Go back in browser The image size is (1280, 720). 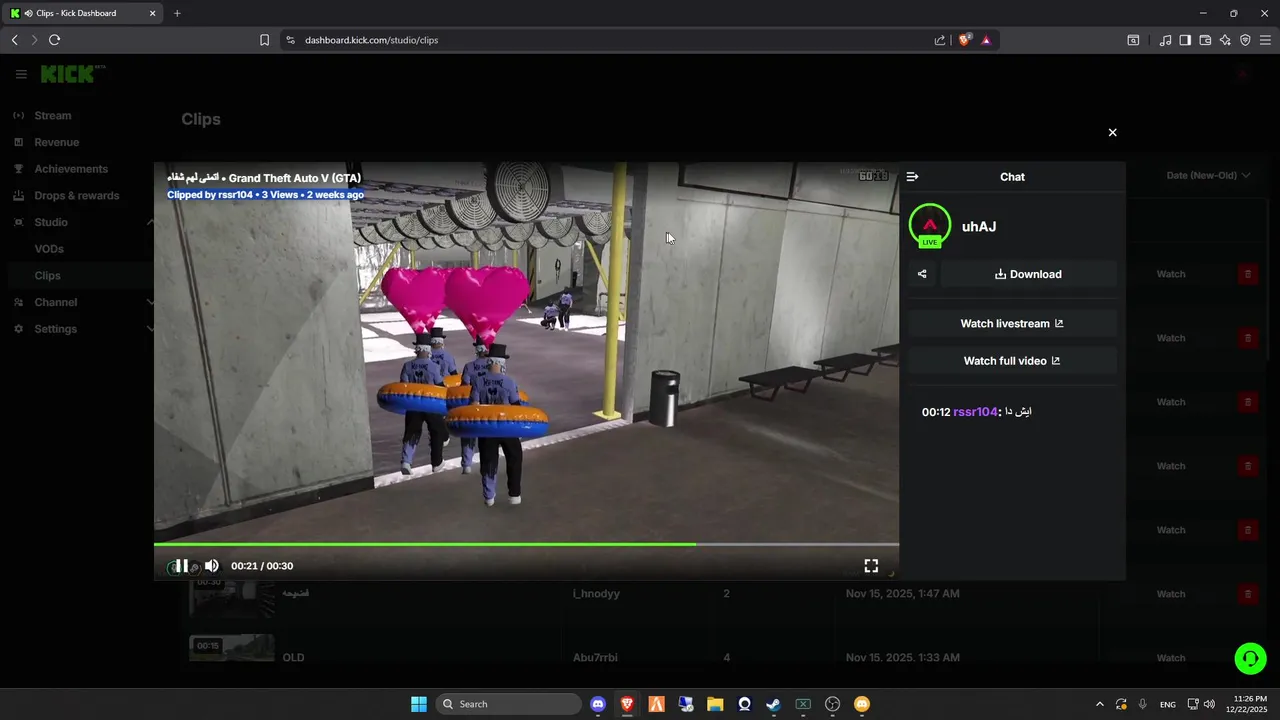click(x=14, y=40)
